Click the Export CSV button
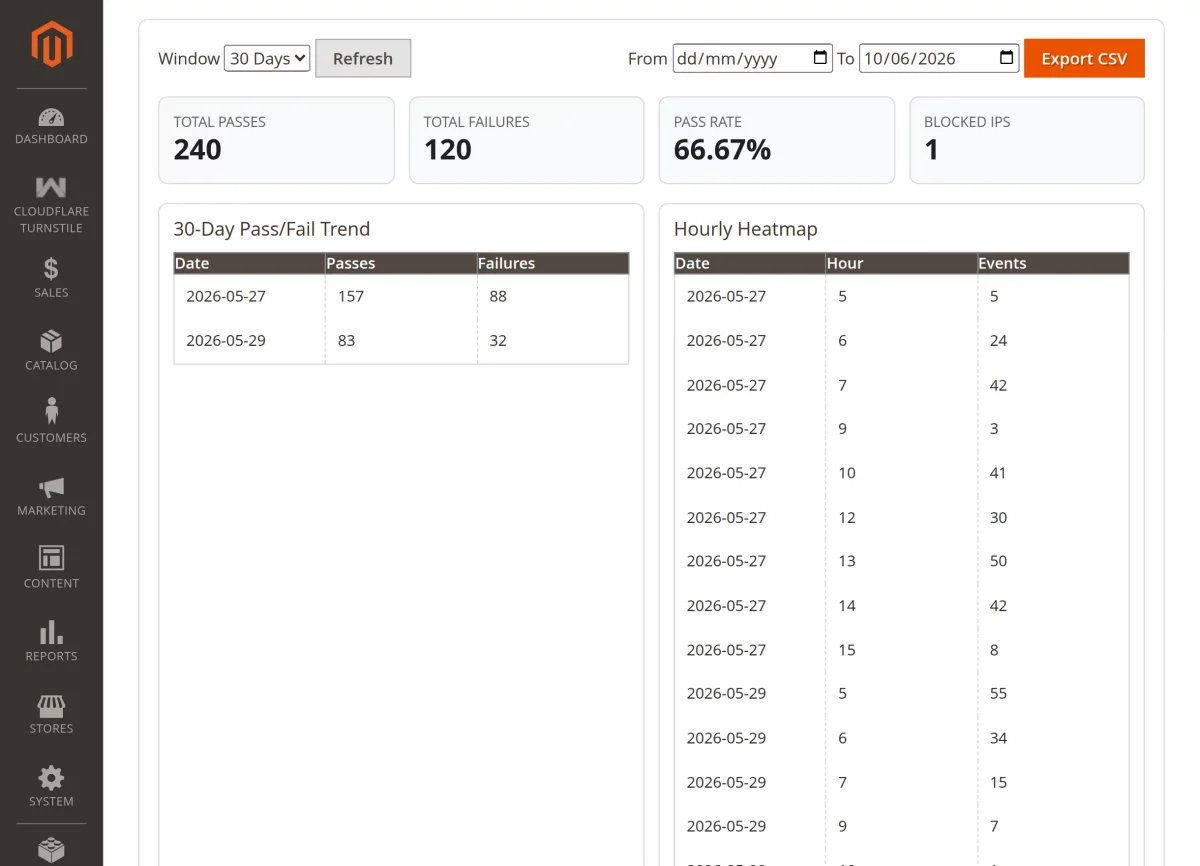The image size is (1200, 866). [1084, 58]
